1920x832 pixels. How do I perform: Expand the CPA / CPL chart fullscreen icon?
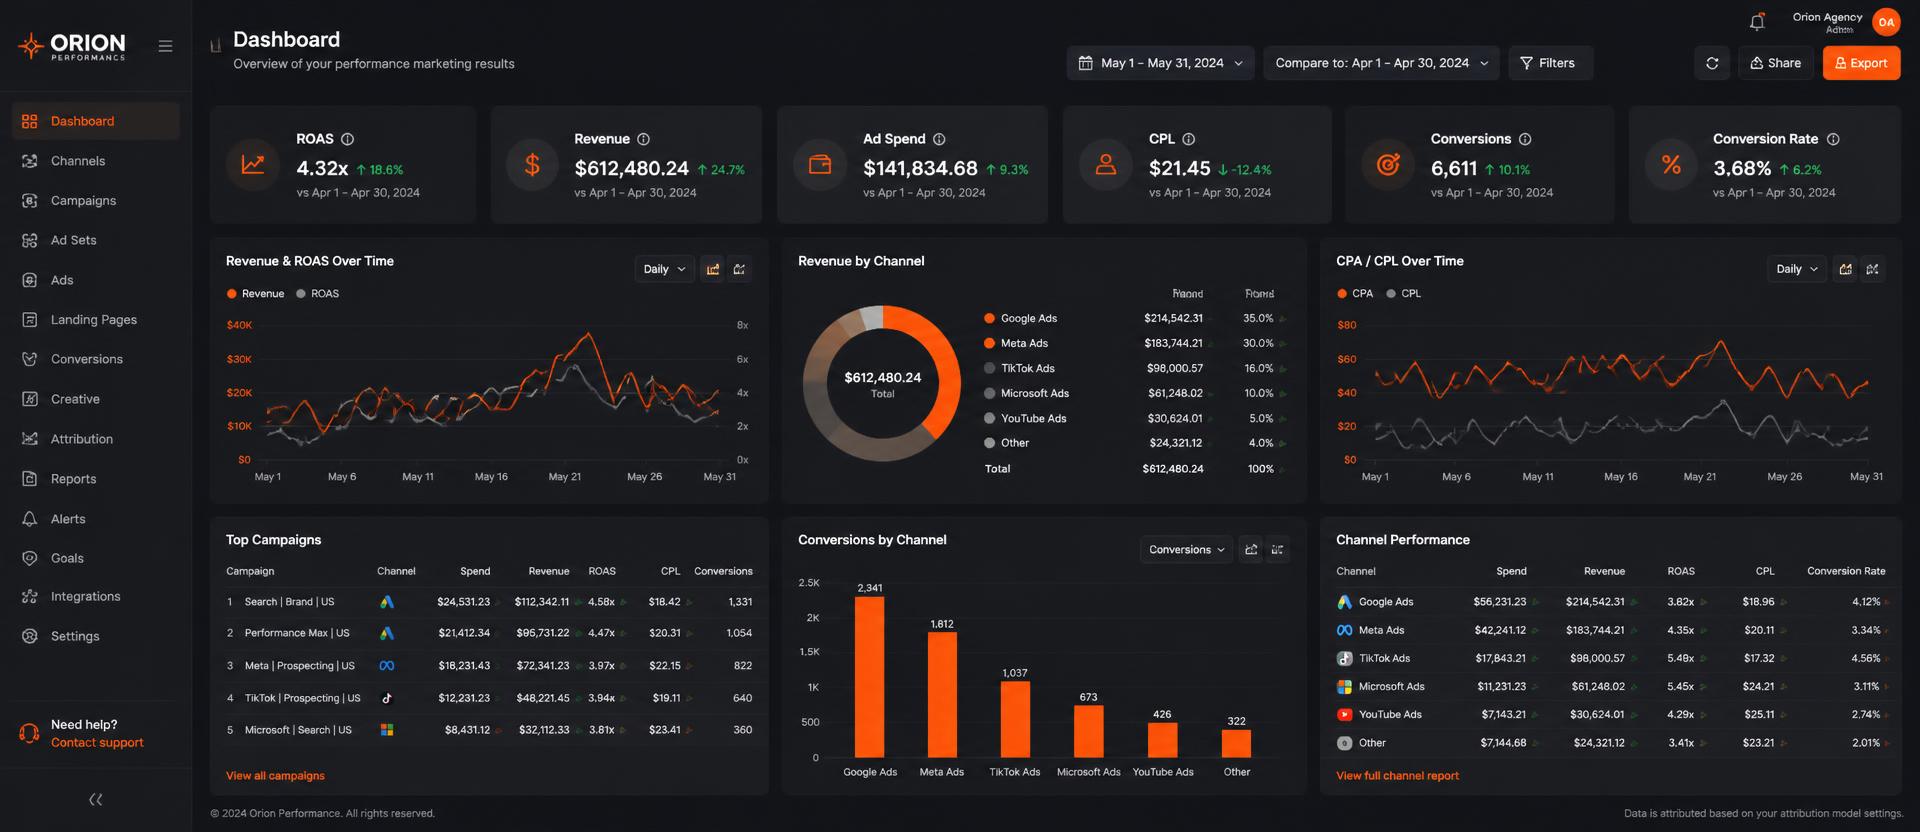pyautogui.click(x=1873, y=269)
